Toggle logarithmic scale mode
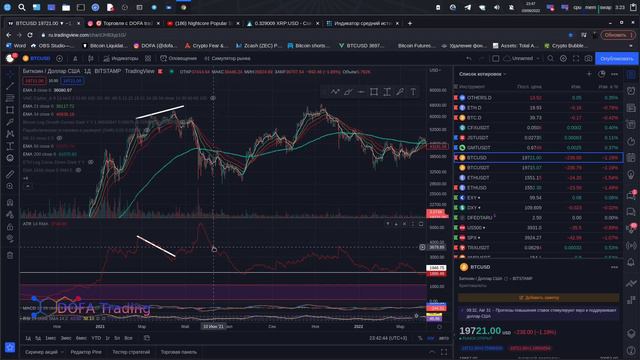Viewport: 640px width, 360px height. coord(431,338)
